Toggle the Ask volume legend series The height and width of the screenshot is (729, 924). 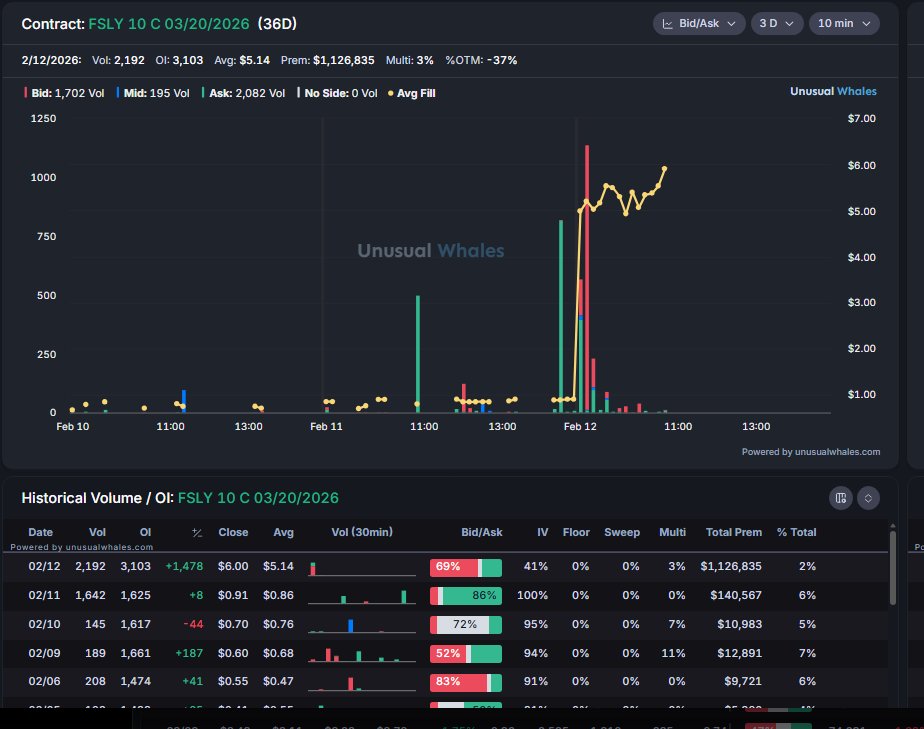243,93
